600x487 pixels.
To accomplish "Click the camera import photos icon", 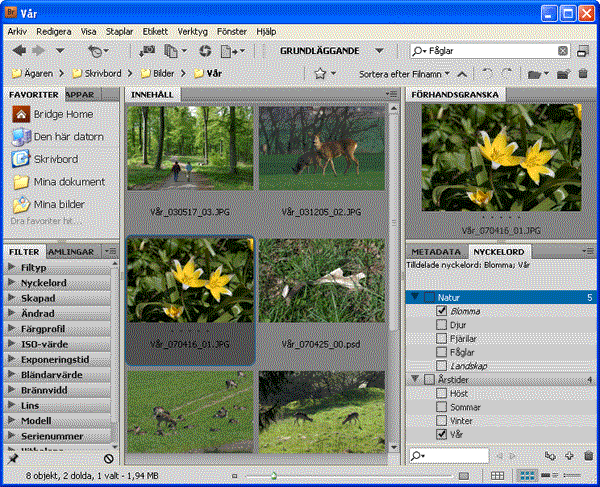I will pyautogui.click(x=148, y=50).
